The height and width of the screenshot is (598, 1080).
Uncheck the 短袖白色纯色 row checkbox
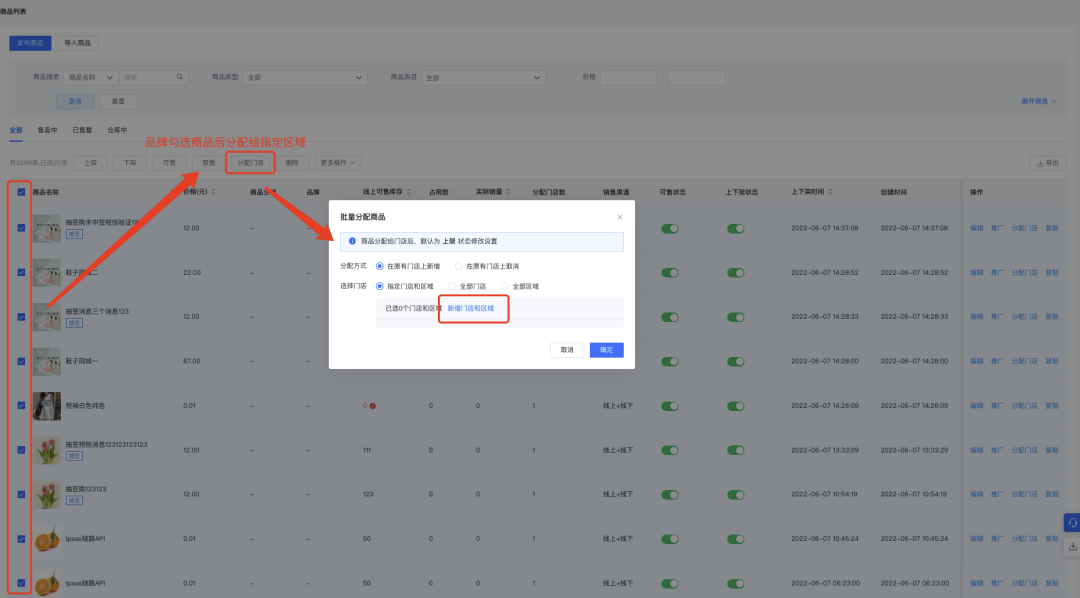pyautogui.click(x=21, y=406)
